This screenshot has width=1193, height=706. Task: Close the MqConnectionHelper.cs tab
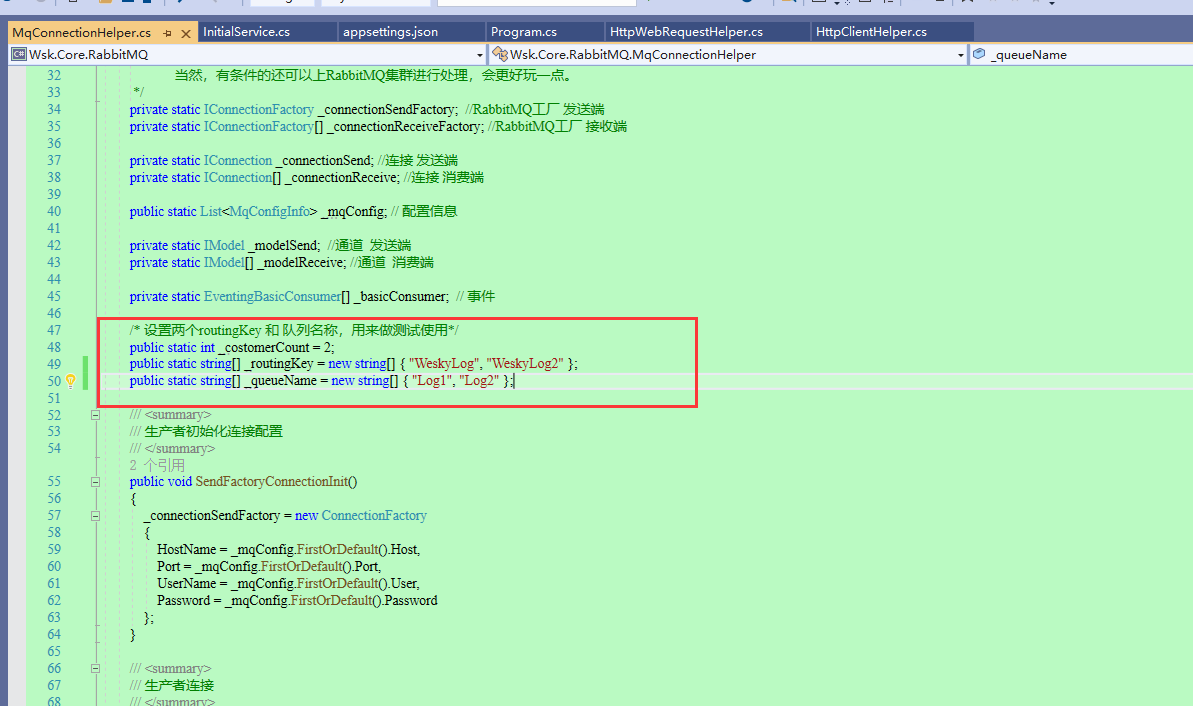tap(186, 33)
